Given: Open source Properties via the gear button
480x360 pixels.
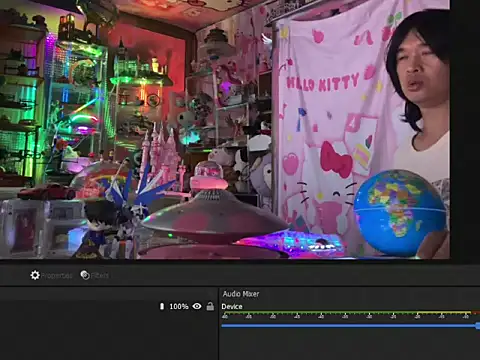Looking at the screenshot, I should [51, 275].
